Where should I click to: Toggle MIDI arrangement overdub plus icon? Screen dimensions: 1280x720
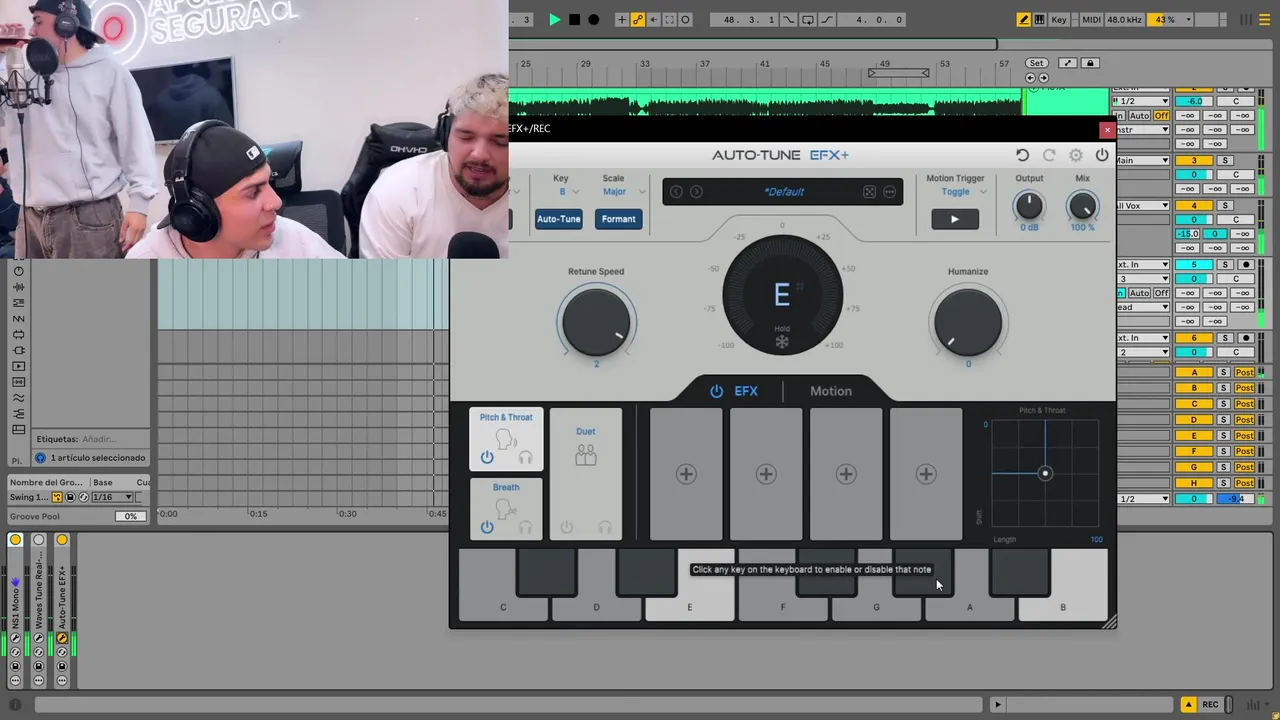click(x=622, y=19)
